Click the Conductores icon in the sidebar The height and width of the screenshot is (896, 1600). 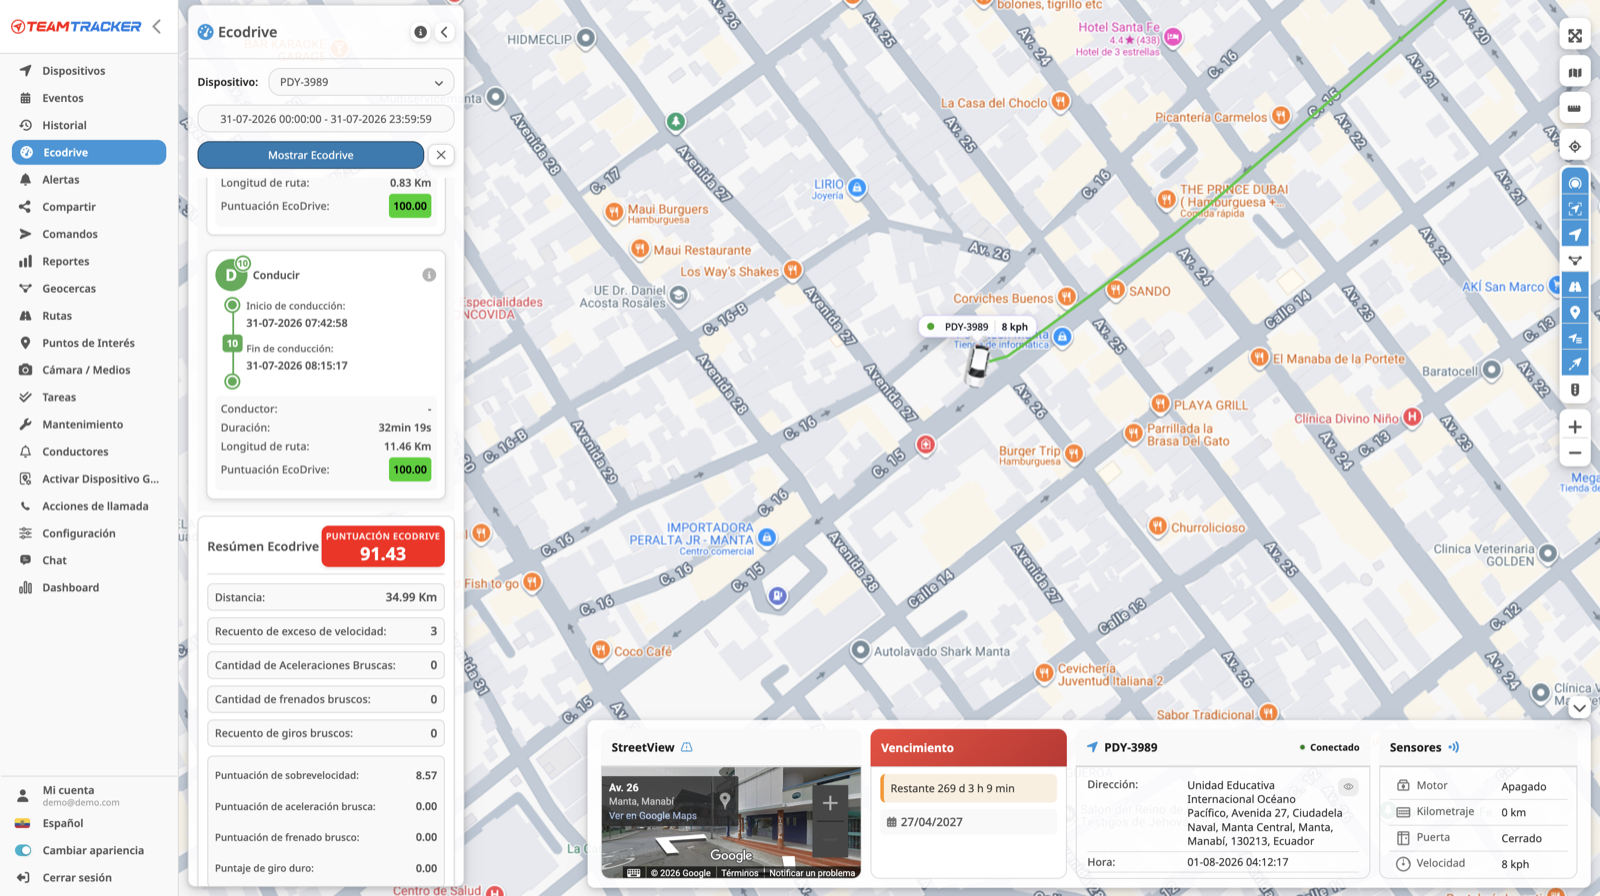[25, 451]
